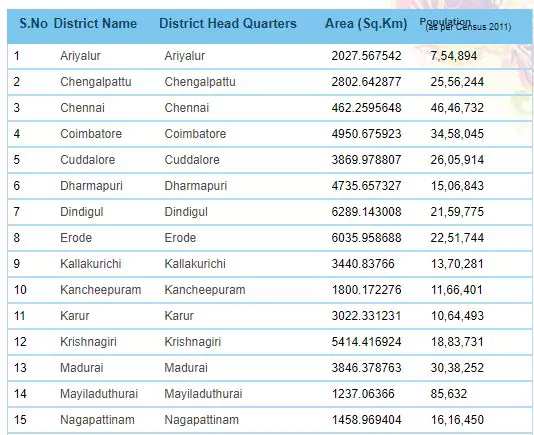Click serial number 10 for Kancheepuram
Image resolution: width=534 pixels, height=435 pixels.
pyautogui.click(x=20, y=290)
